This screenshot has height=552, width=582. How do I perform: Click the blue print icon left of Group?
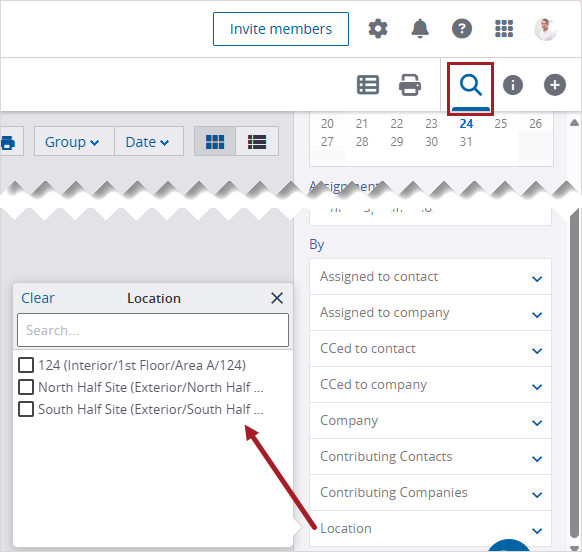8,142
